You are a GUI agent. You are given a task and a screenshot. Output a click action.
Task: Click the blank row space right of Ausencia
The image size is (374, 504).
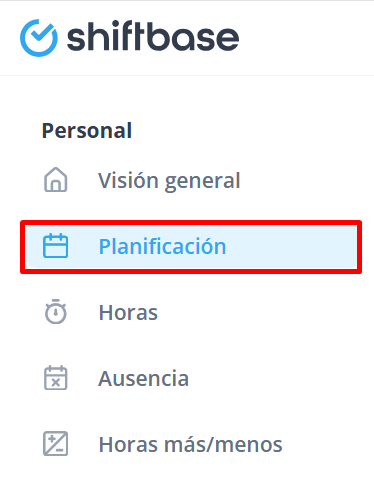(273, 378)
